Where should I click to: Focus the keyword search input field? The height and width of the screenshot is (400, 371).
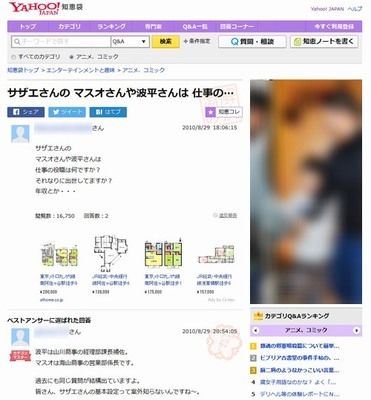pyautogui.click(x=61, y=42)
